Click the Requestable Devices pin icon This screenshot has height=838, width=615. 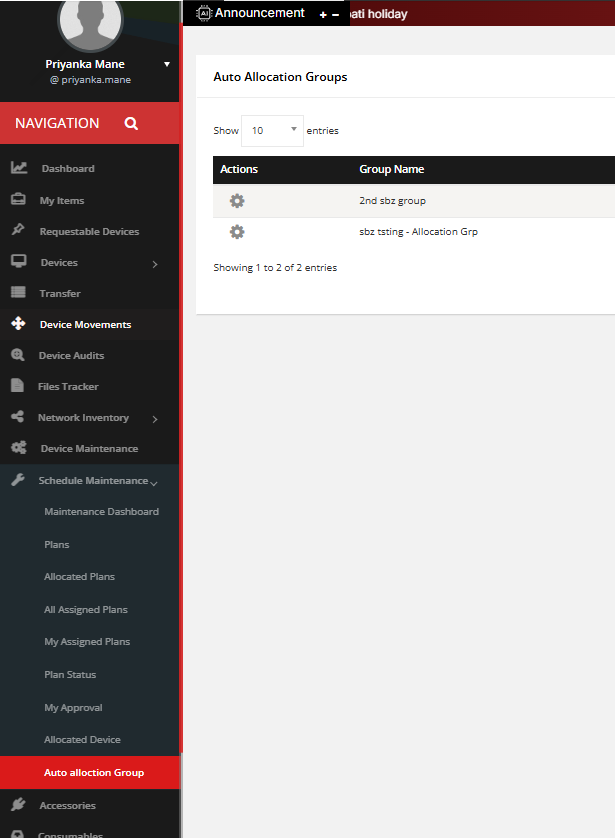point(18,231)
